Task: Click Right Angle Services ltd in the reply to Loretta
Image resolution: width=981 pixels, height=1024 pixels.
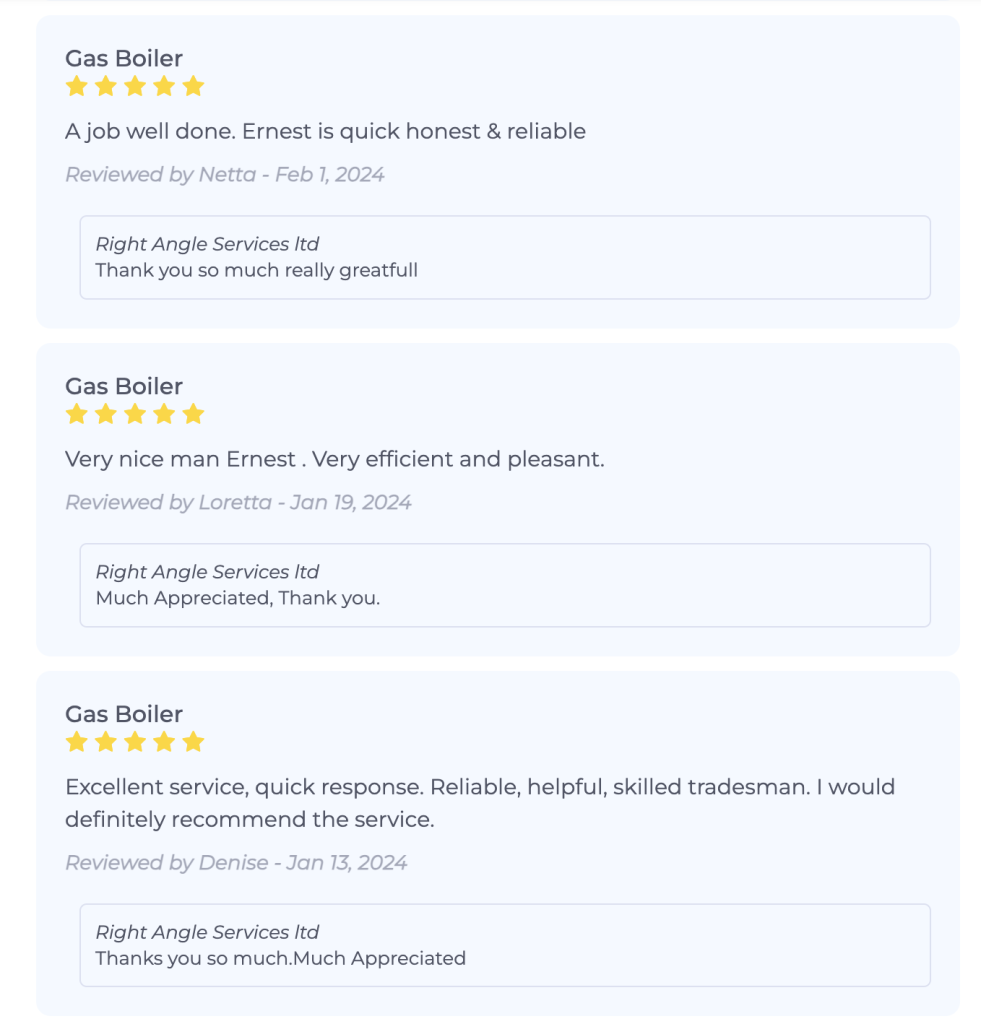Action: [207, 572]
